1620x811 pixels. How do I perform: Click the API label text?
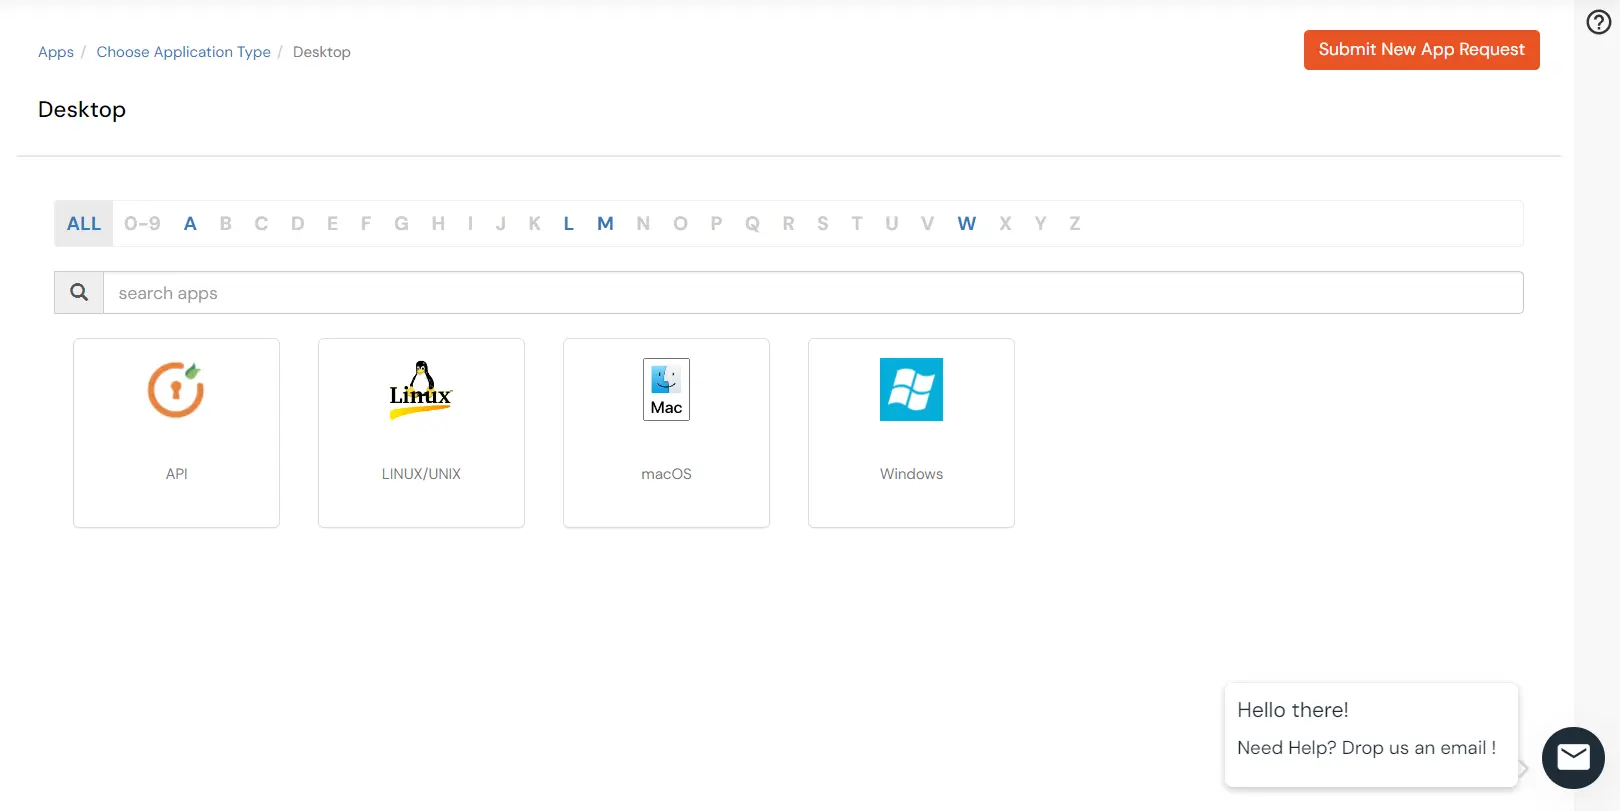[176, 474]
